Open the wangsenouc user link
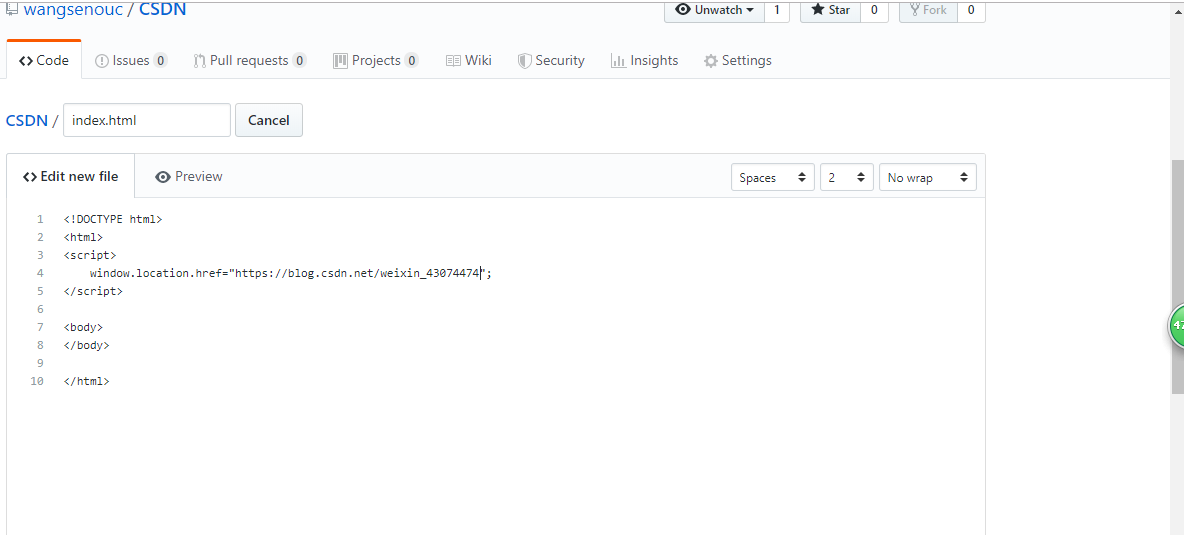This screenshot has height=535, width=1184. [73, 10]
